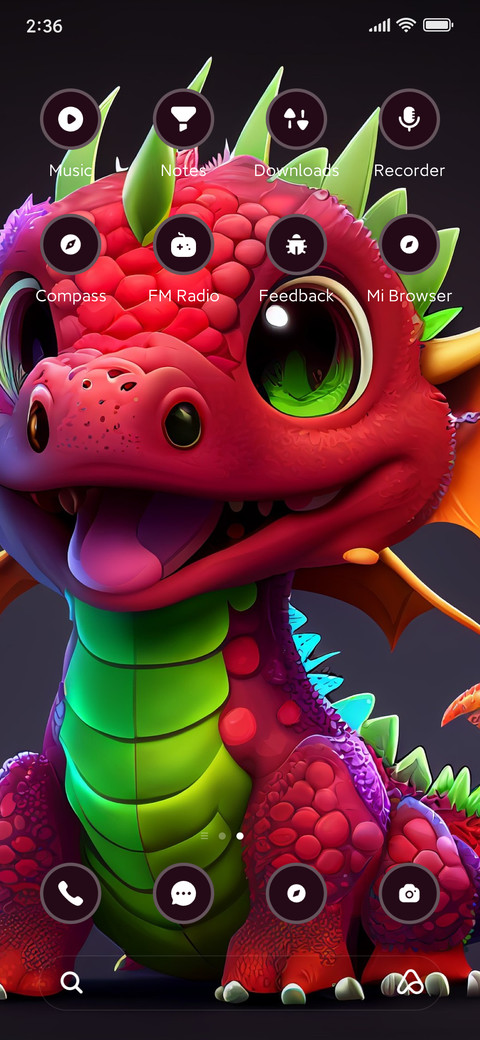This screenshot has height=1040, width=480.
Task: Open the browser compass dock icon
Action: coord(296,893)
